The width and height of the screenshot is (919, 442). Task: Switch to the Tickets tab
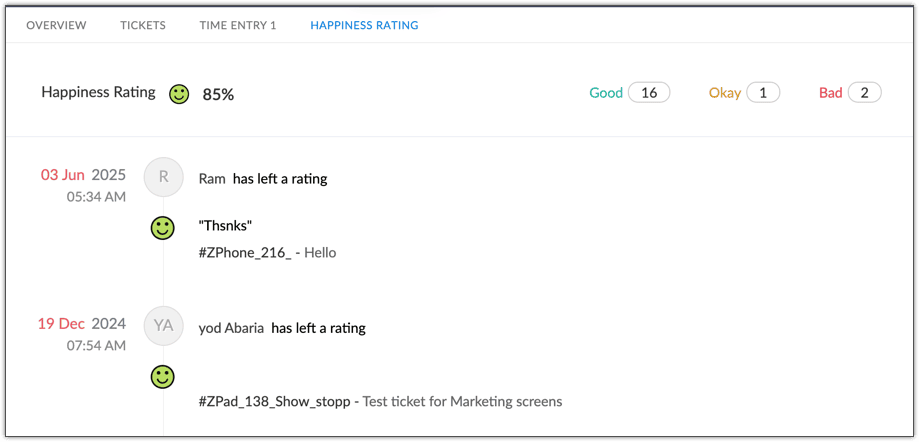(143, 25)
